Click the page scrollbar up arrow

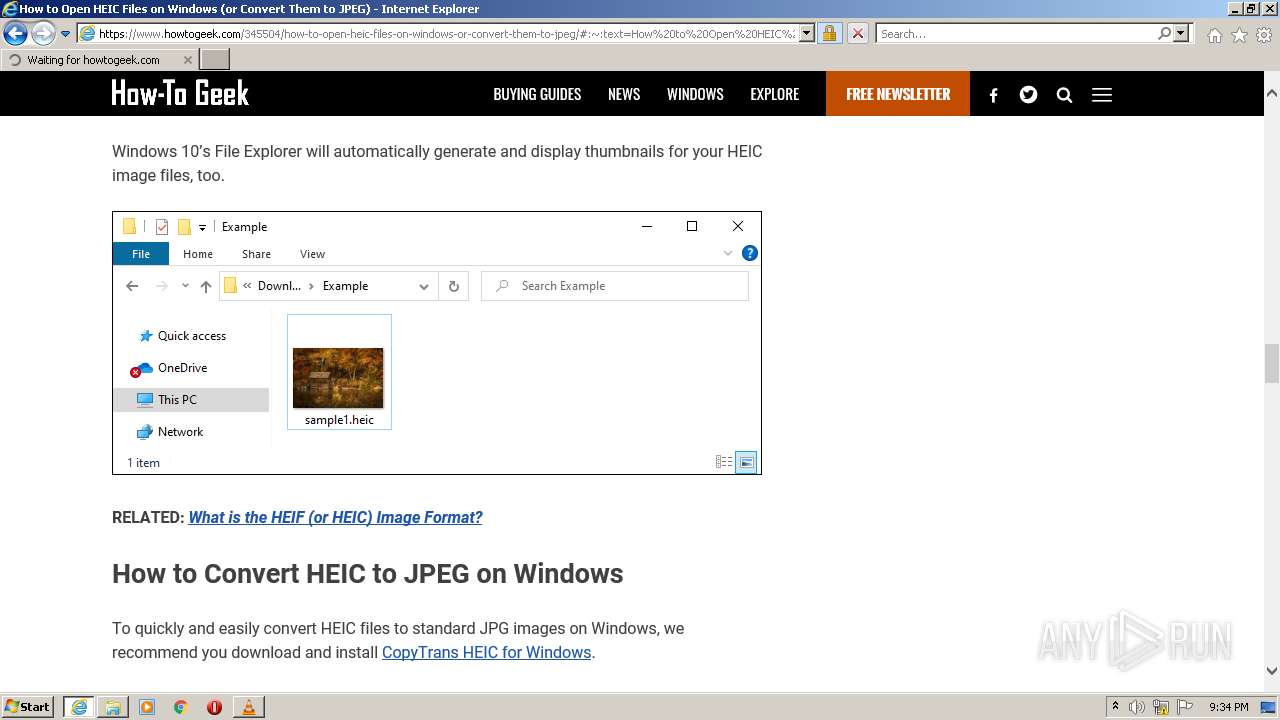(x=1272, y=92)
